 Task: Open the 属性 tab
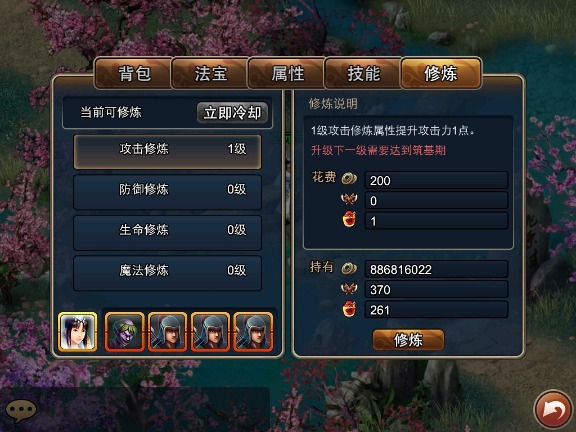287,73
